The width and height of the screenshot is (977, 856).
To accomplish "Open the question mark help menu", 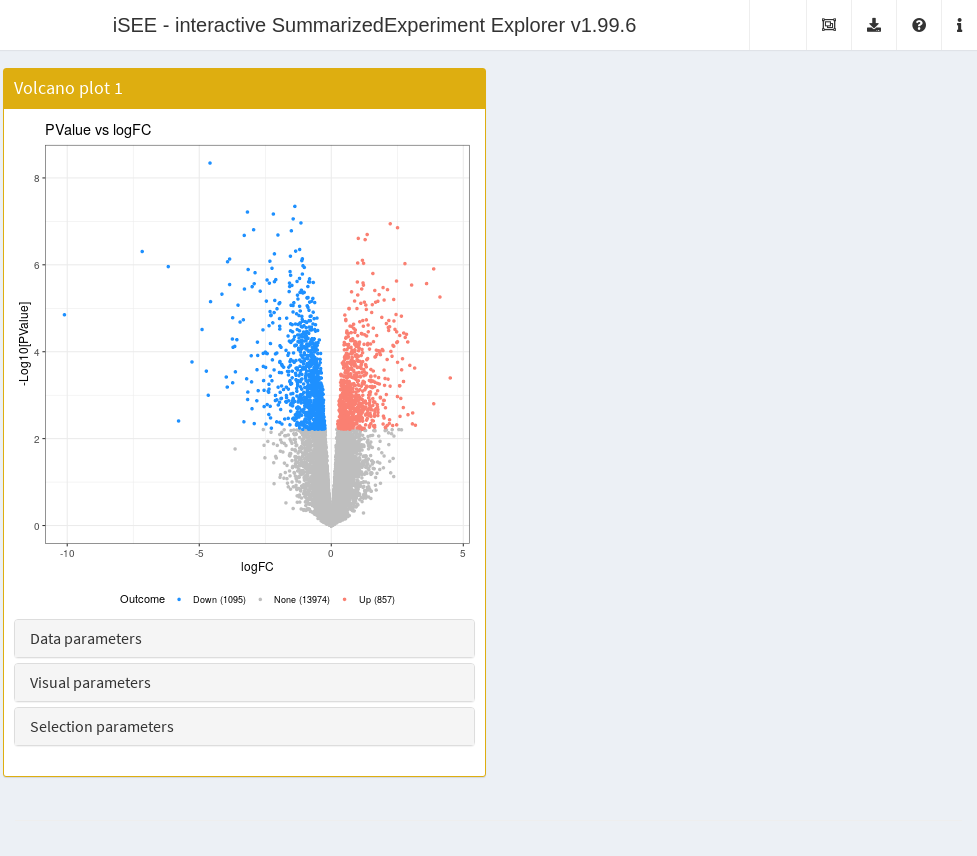I will pyautogui.click(x=919, y=25).
